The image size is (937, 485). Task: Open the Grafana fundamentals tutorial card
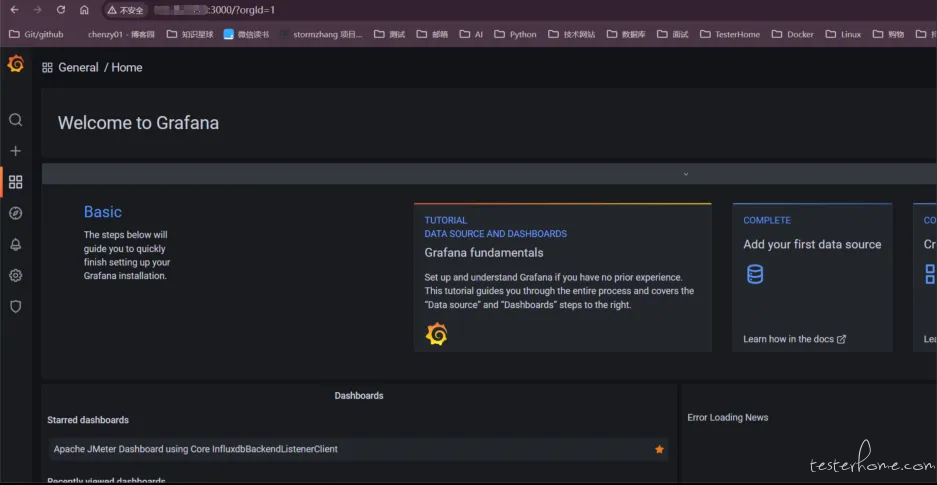562,278
